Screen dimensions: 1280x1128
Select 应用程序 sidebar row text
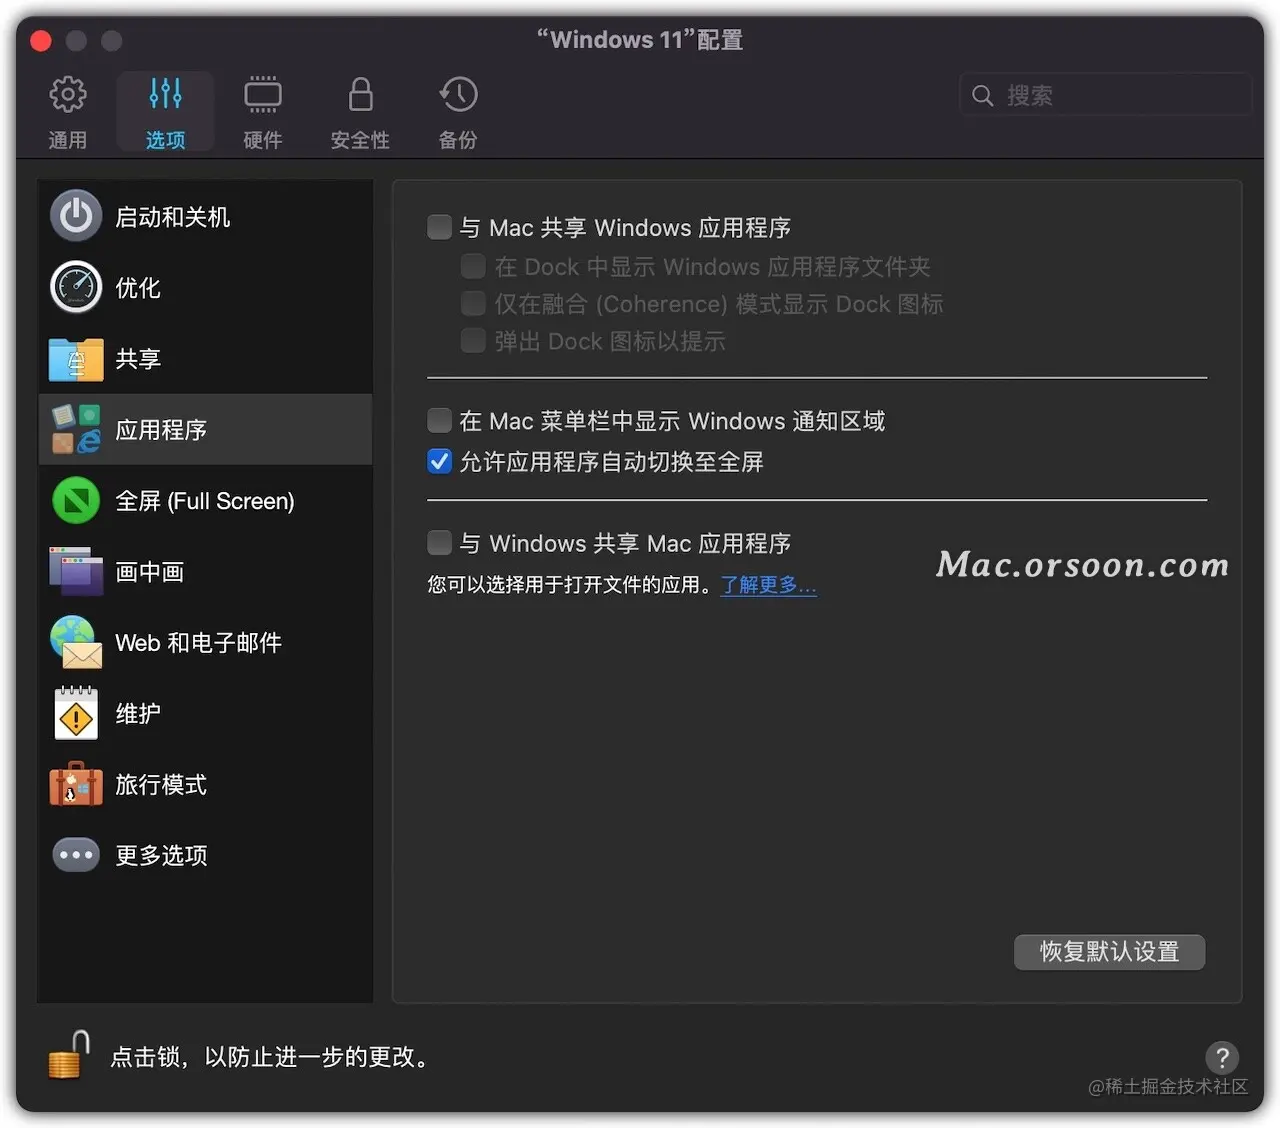161,430
